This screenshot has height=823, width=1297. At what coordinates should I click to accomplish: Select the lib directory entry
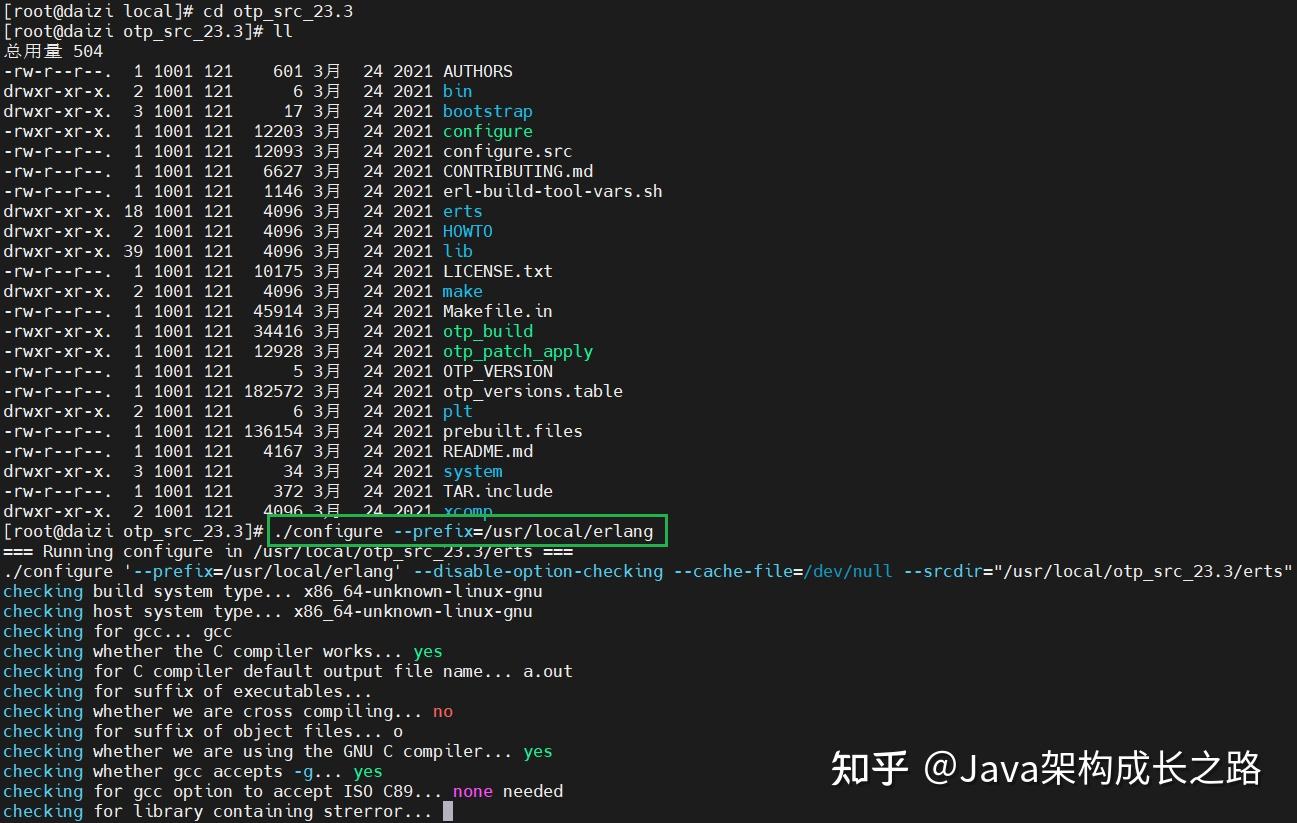point(458,251)
